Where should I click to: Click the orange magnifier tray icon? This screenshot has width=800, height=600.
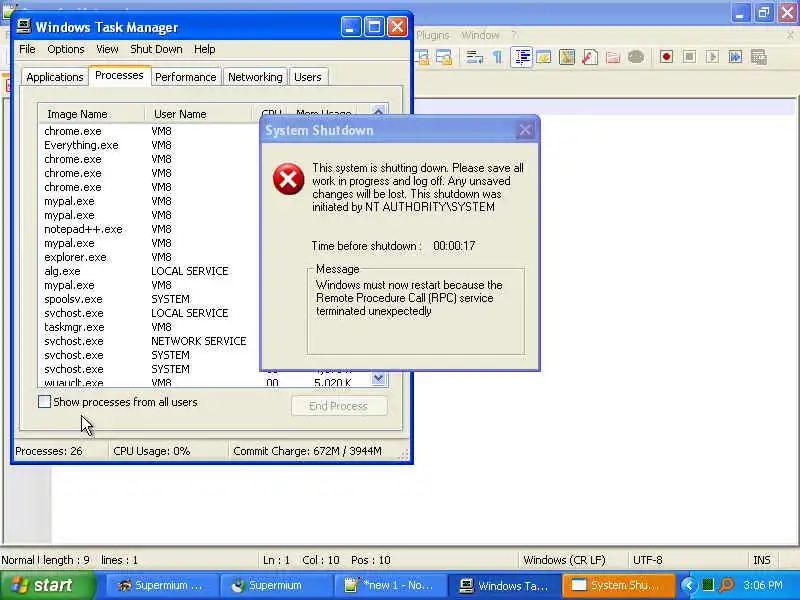pyautogui.click(x=726, y=585)
